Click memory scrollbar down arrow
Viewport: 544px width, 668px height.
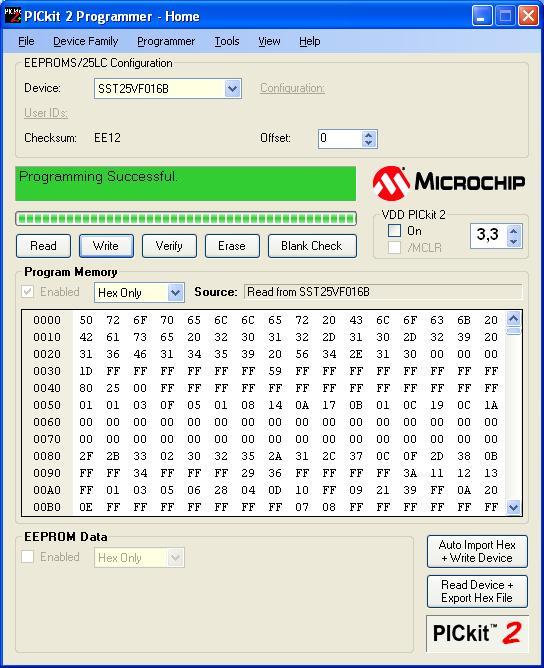513,507
